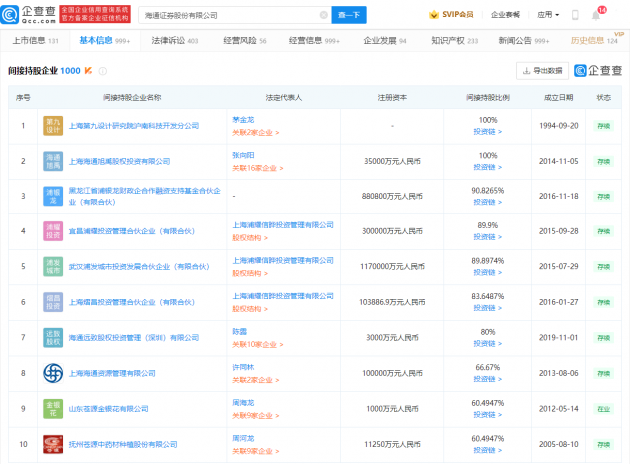The height and width of the screenshot is (464, 630).
Task: Click the 上海海通资源管理 company logo
Action: point(53,373)
